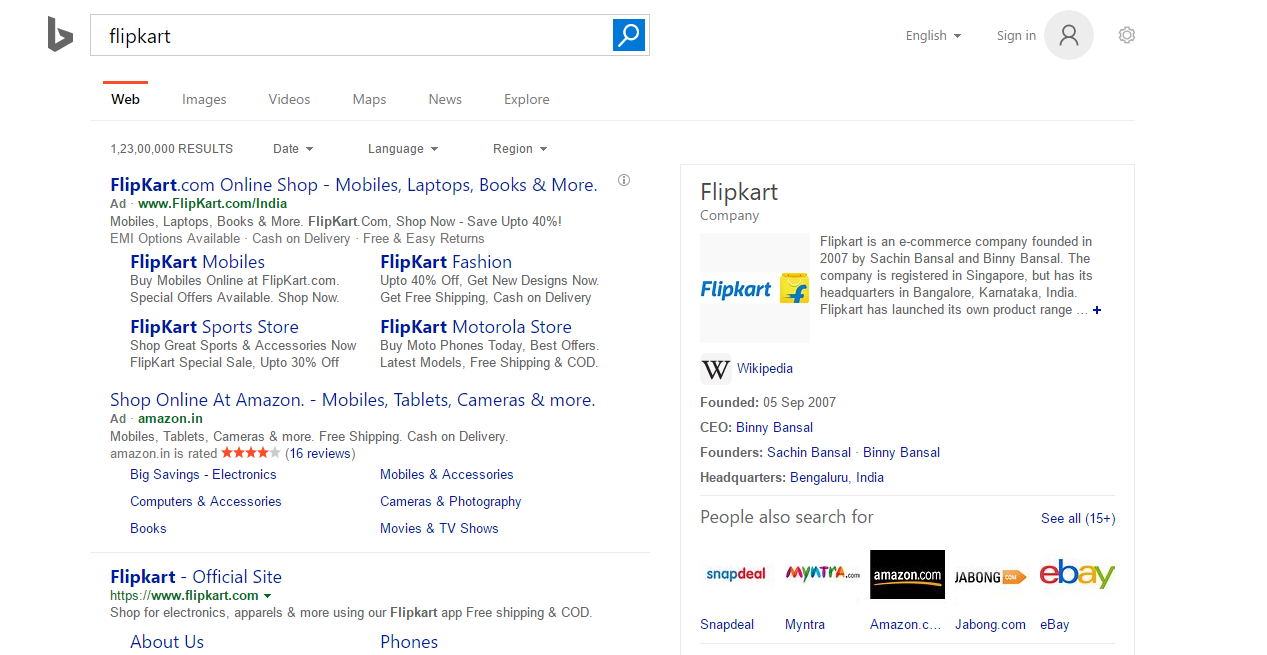Click the eBay logo thumbnail

[x=1076, y=574]
